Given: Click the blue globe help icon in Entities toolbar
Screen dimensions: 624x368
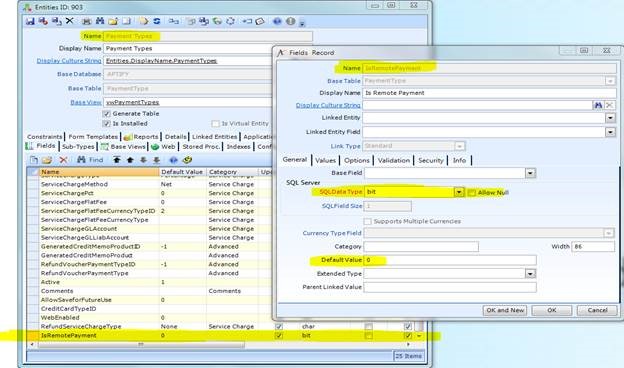Looking at the screenshot, I should [x=277, y=21].
